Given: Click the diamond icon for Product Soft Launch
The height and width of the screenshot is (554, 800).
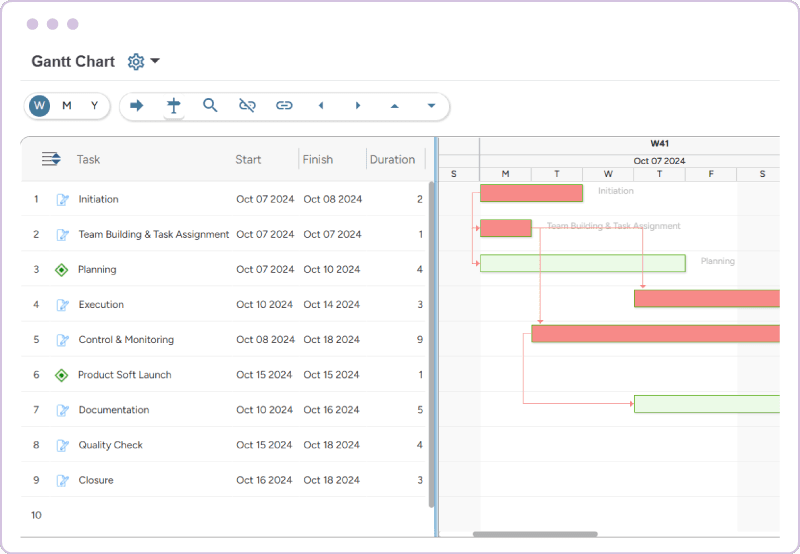Looking at the screenshot, I should (61, 375).
